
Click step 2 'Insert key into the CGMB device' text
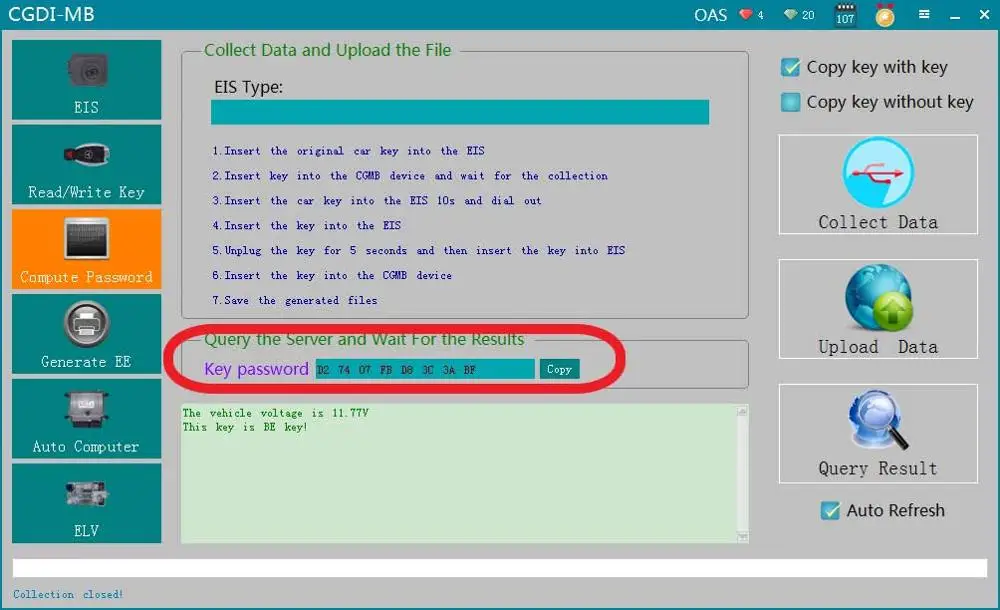pyautogui.click(x=410, y=176)
